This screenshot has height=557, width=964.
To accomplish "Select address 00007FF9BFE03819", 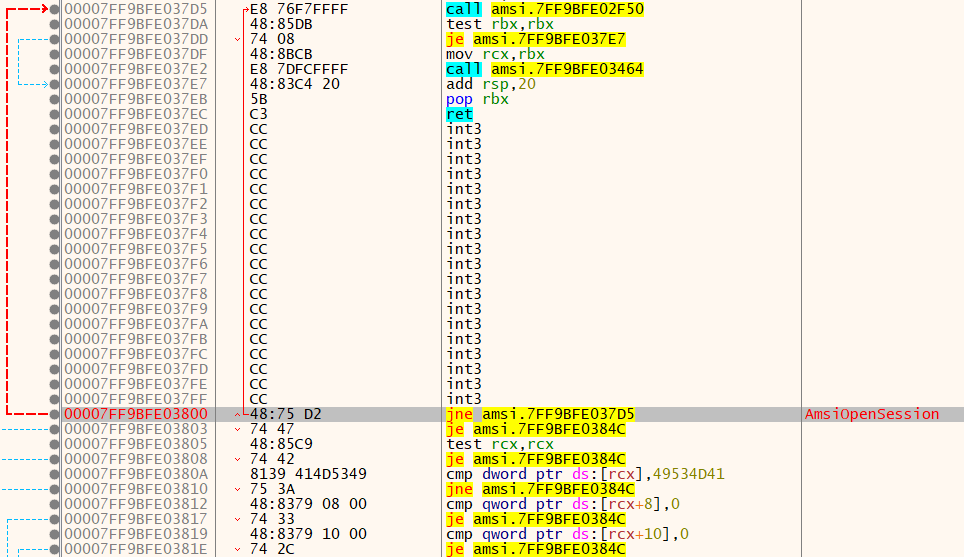I will pos(136,534).
